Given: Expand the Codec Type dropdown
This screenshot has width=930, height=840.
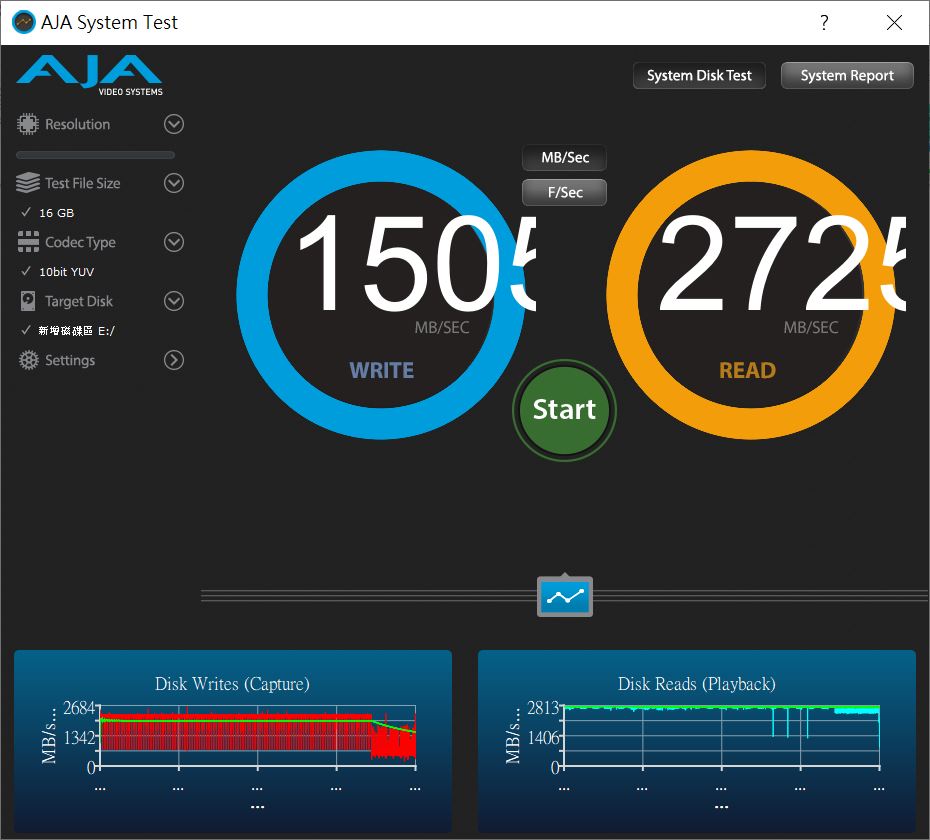Looking at the screenshot, I should click(174, 242).
